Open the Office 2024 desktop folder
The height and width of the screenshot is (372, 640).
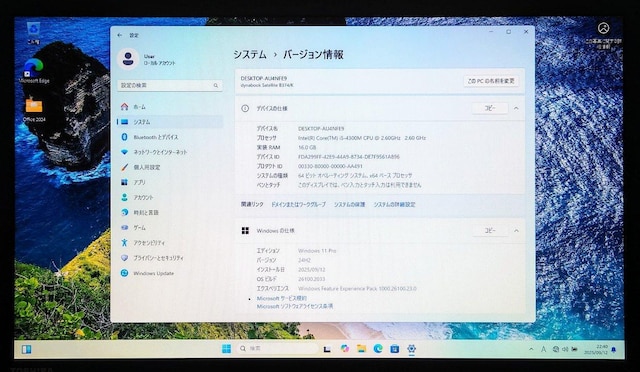(x=34, y=109)
